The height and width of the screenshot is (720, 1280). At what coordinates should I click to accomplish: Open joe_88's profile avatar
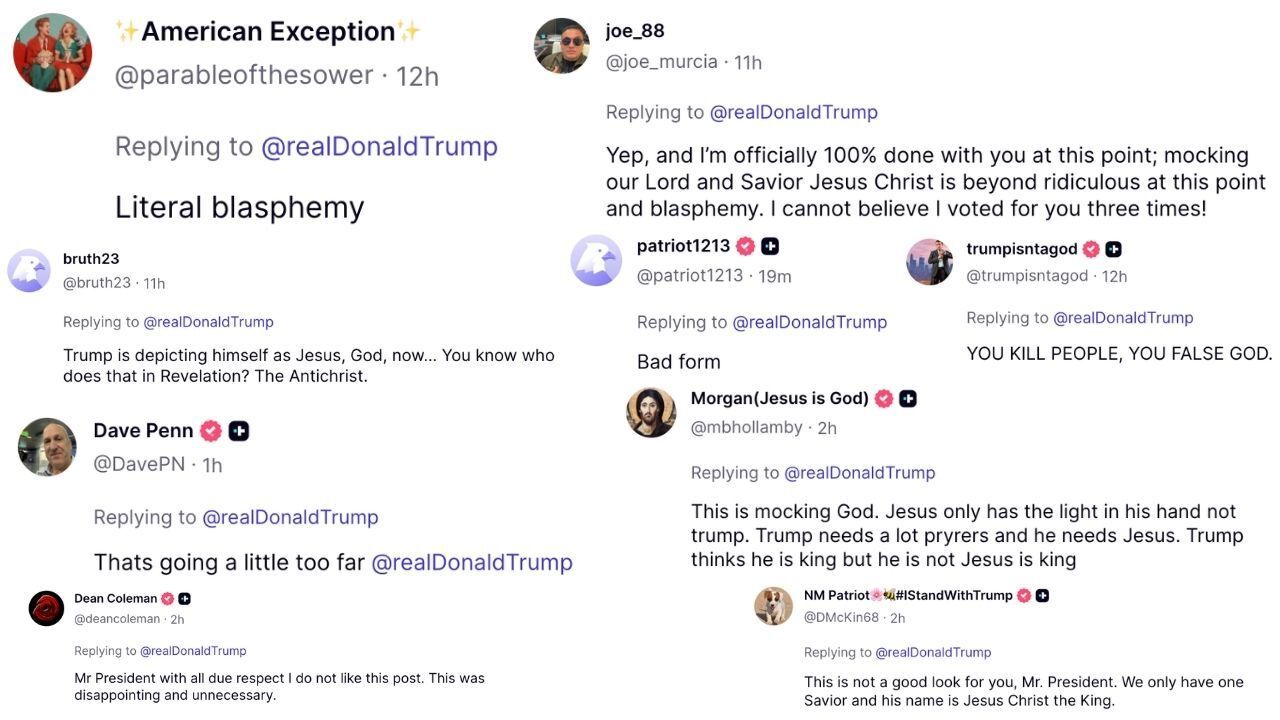pyautogui.click(x=562, y=45)
